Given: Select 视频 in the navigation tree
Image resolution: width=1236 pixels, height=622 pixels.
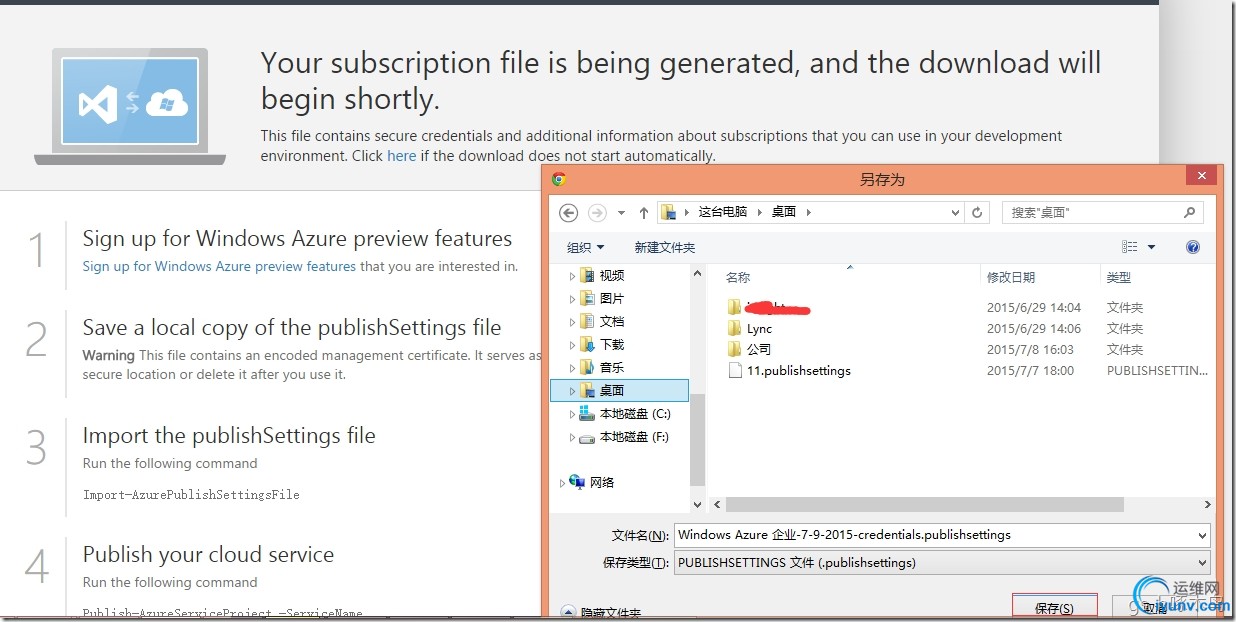Looking at the screenshot, I should (612, 276).
